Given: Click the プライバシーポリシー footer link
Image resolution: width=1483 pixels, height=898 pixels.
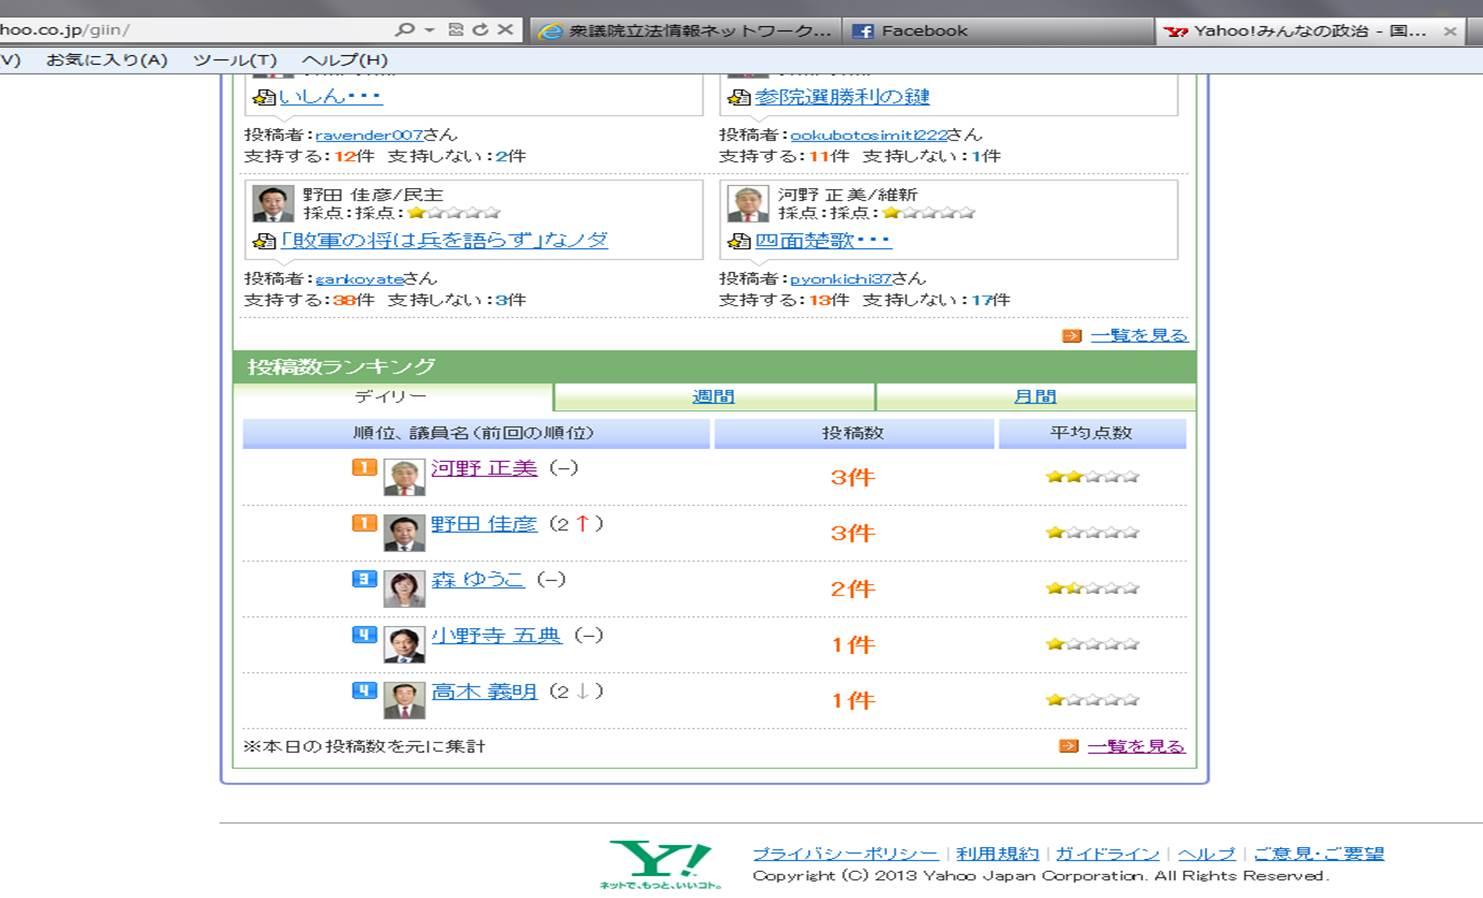Looking at the screenshot, I should pos(845,853).
